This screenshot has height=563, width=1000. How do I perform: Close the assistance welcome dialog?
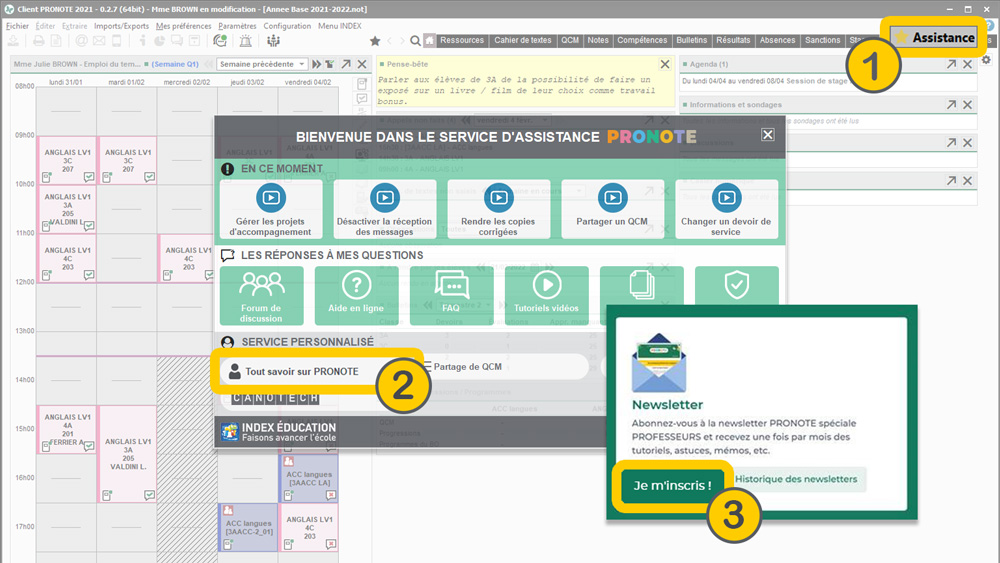point(768,135)
